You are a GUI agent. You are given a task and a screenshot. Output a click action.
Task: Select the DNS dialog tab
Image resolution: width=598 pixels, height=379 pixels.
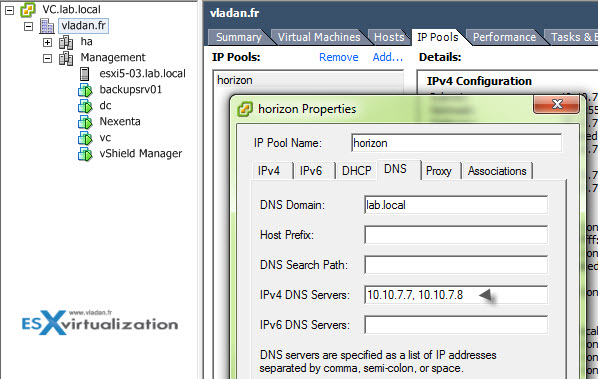click(395, 169)
